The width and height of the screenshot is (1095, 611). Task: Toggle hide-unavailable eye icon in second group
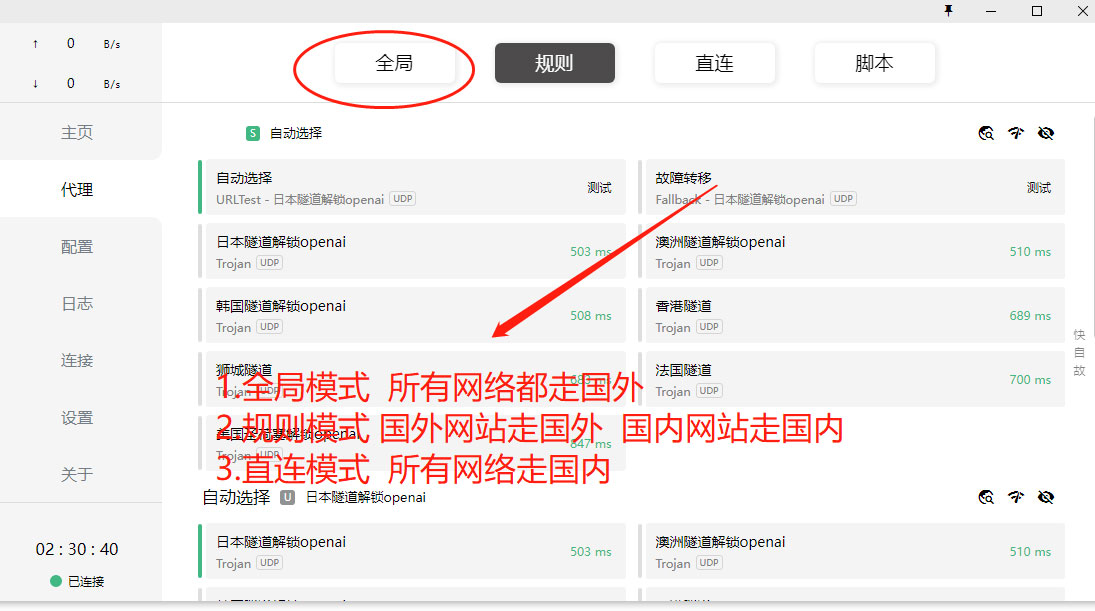[x=1046, y=497]
